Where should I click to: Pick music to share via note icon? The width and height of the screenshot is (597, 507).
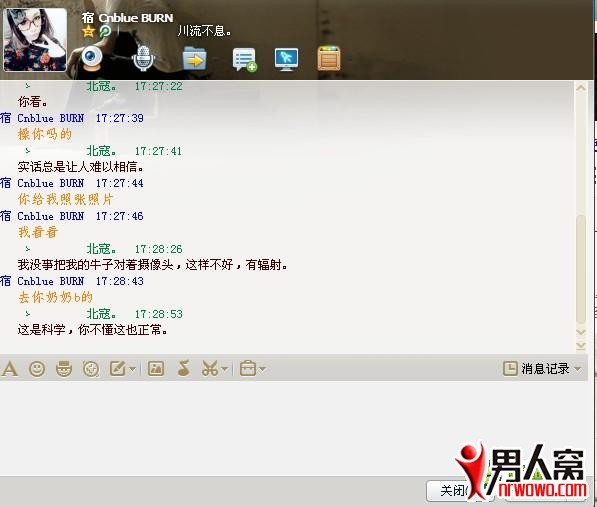184,369
